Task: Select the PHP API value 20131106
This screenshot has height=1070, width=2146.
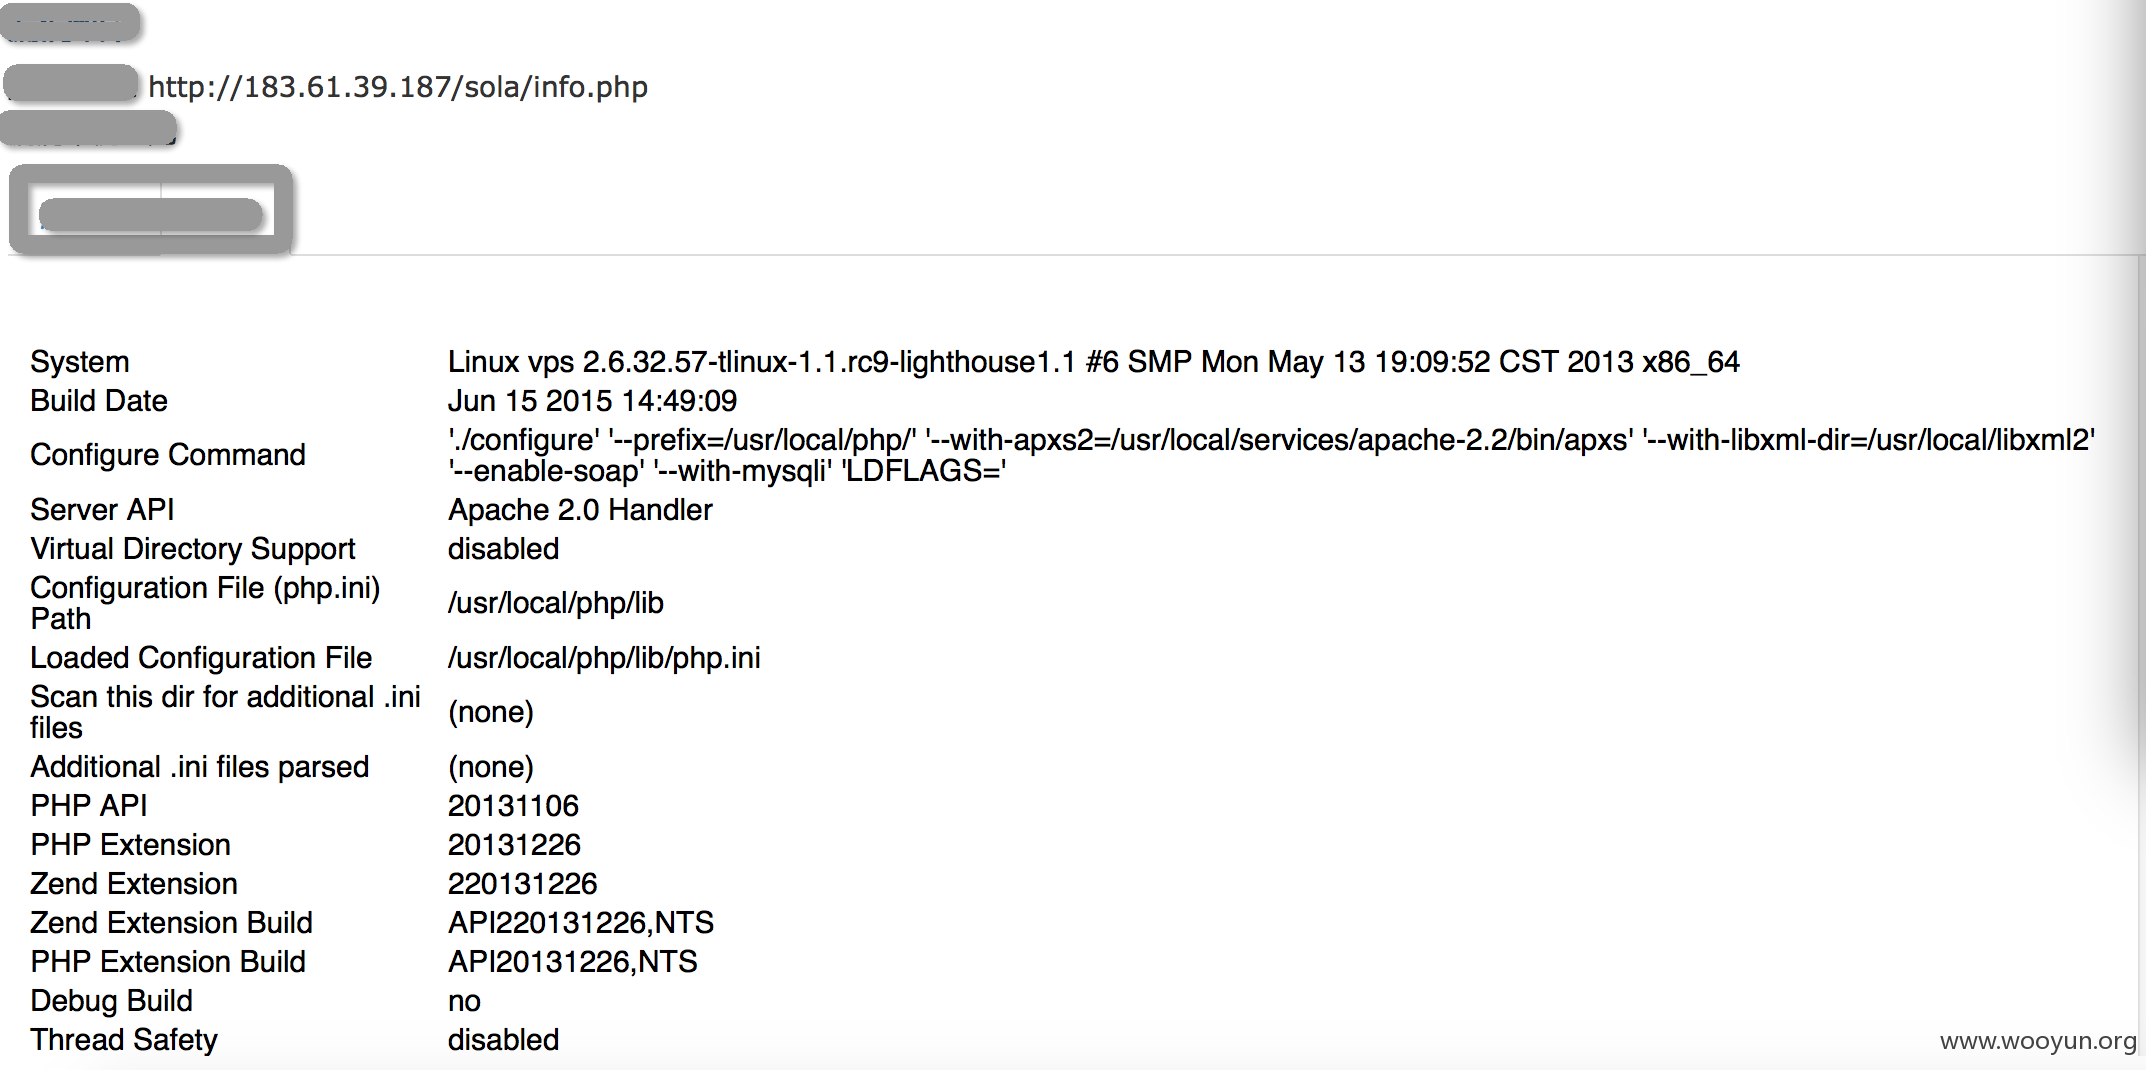Action: point(513,805)
